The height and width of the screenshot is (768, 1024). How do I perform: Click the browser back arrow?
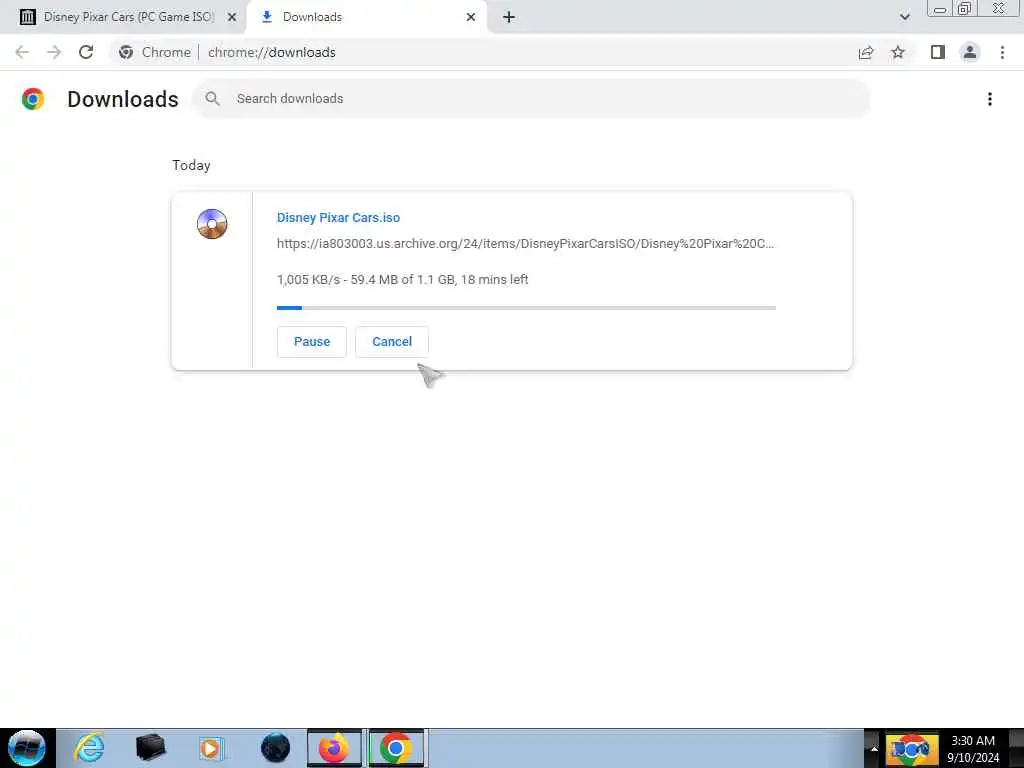(22, 52)
